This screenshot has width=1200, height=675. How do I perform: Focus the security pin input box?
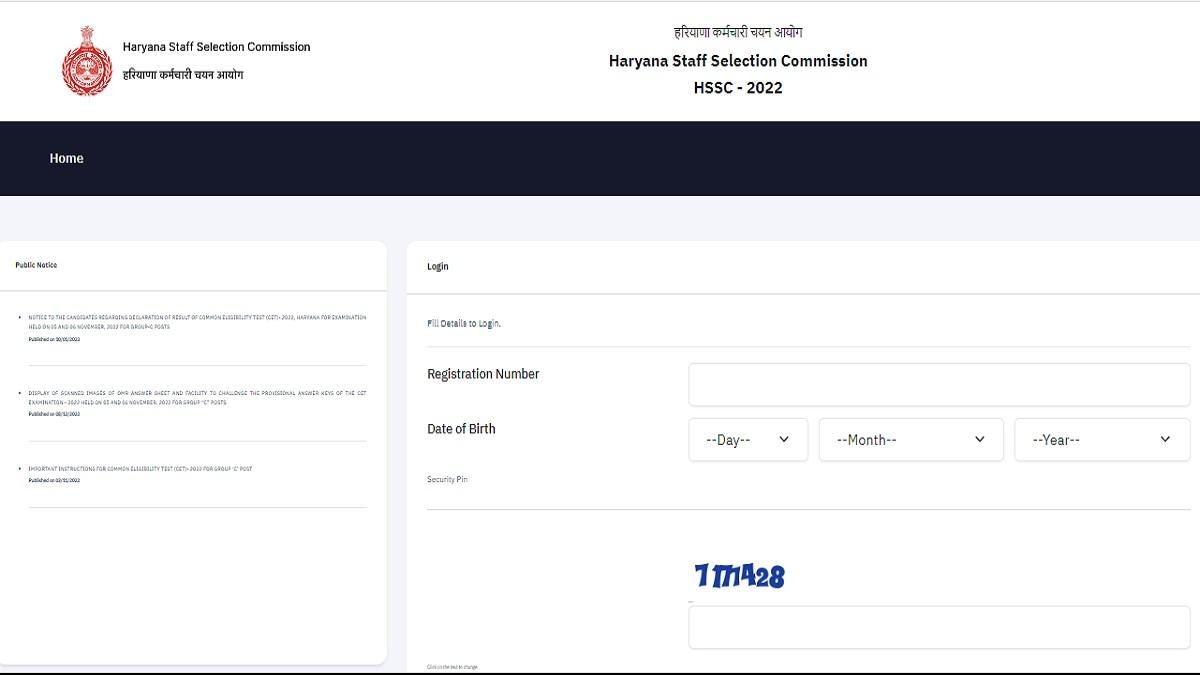click(x=939, y=627)
